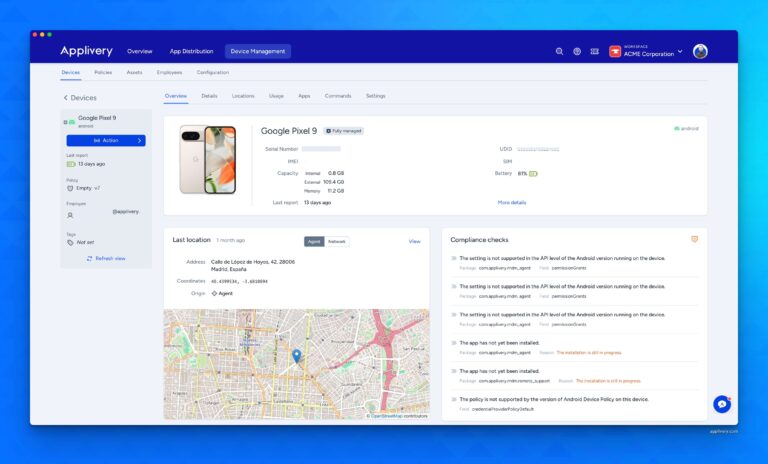Screen dimensions: 768x464
Task: Open App Distribution in top navigation
Action: tap(191, 51)
